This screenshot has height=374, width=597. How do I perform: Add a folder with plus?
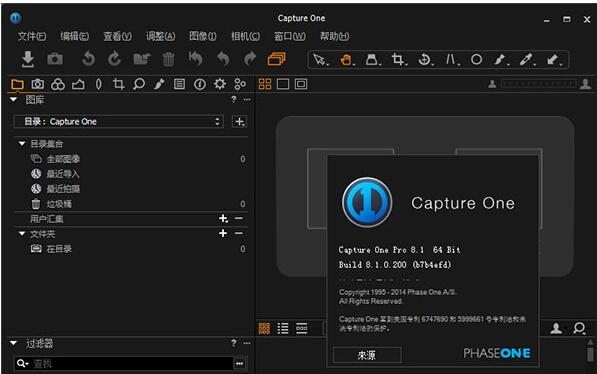(x=223, y=233)
